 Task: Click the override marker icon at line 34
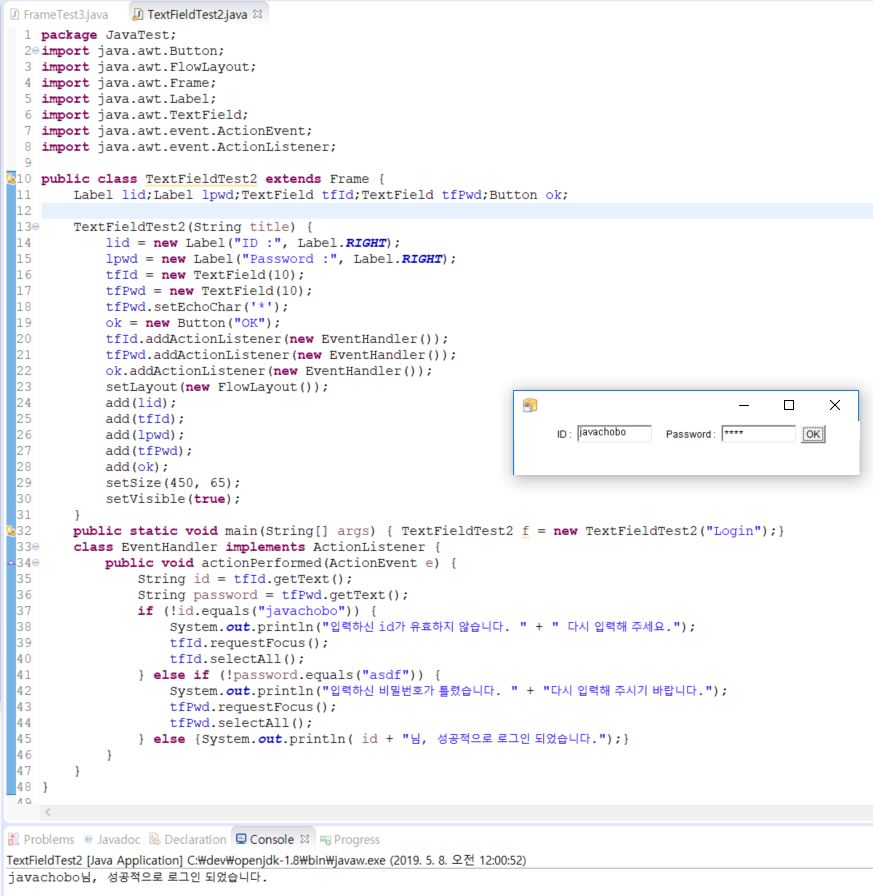(11, 563)
